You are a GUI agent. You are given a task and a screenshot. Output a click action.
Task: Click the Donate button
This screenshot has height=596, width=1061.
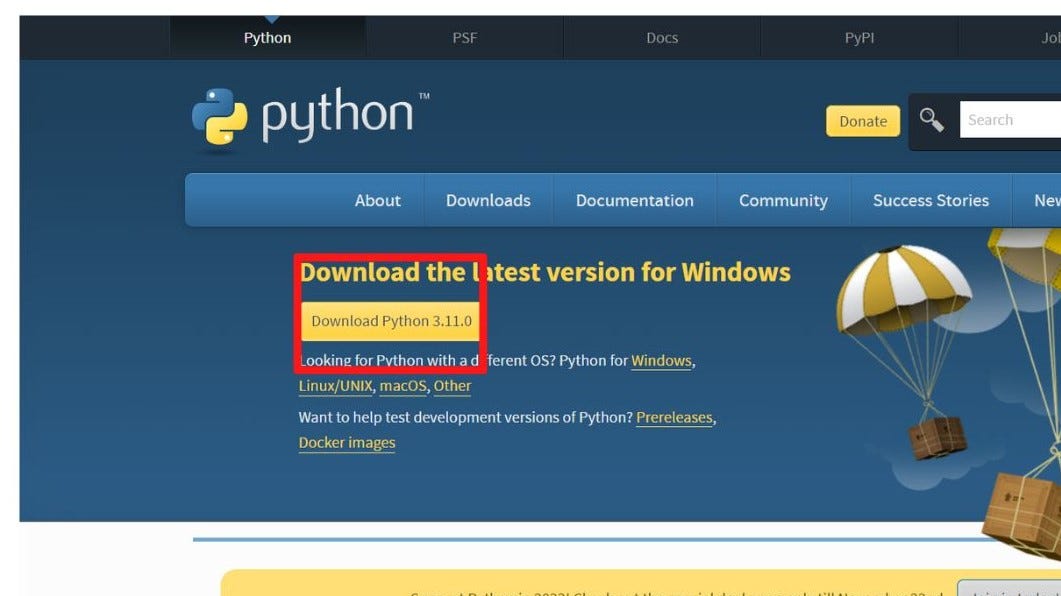click(862, 121)
